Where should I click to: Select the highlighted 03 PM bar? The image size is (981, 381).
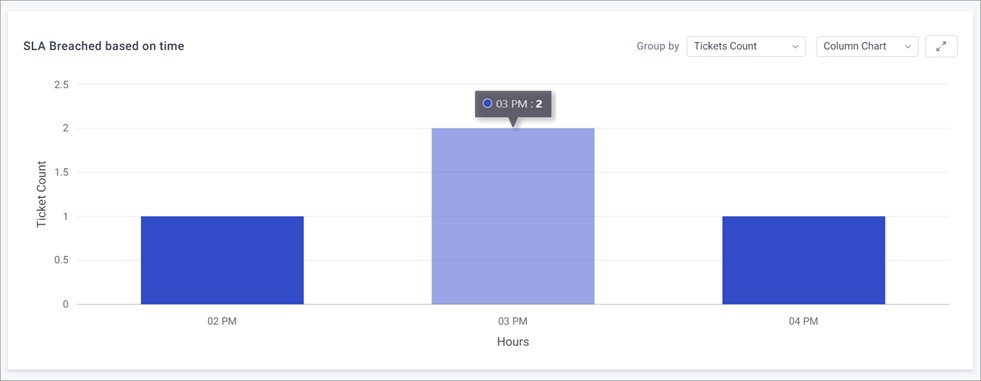[x=513, y=216]
